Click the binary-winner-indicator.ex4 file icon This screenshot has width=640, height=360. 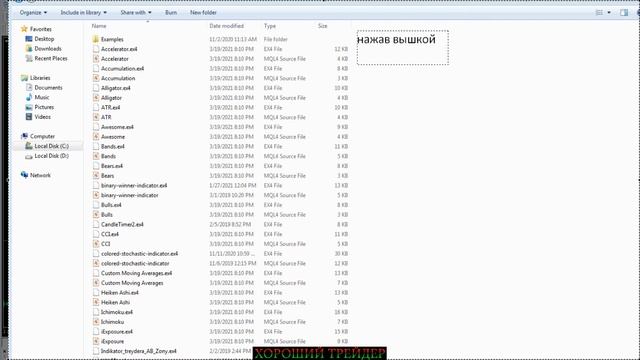pyautogui.click(x=96, y=185)
